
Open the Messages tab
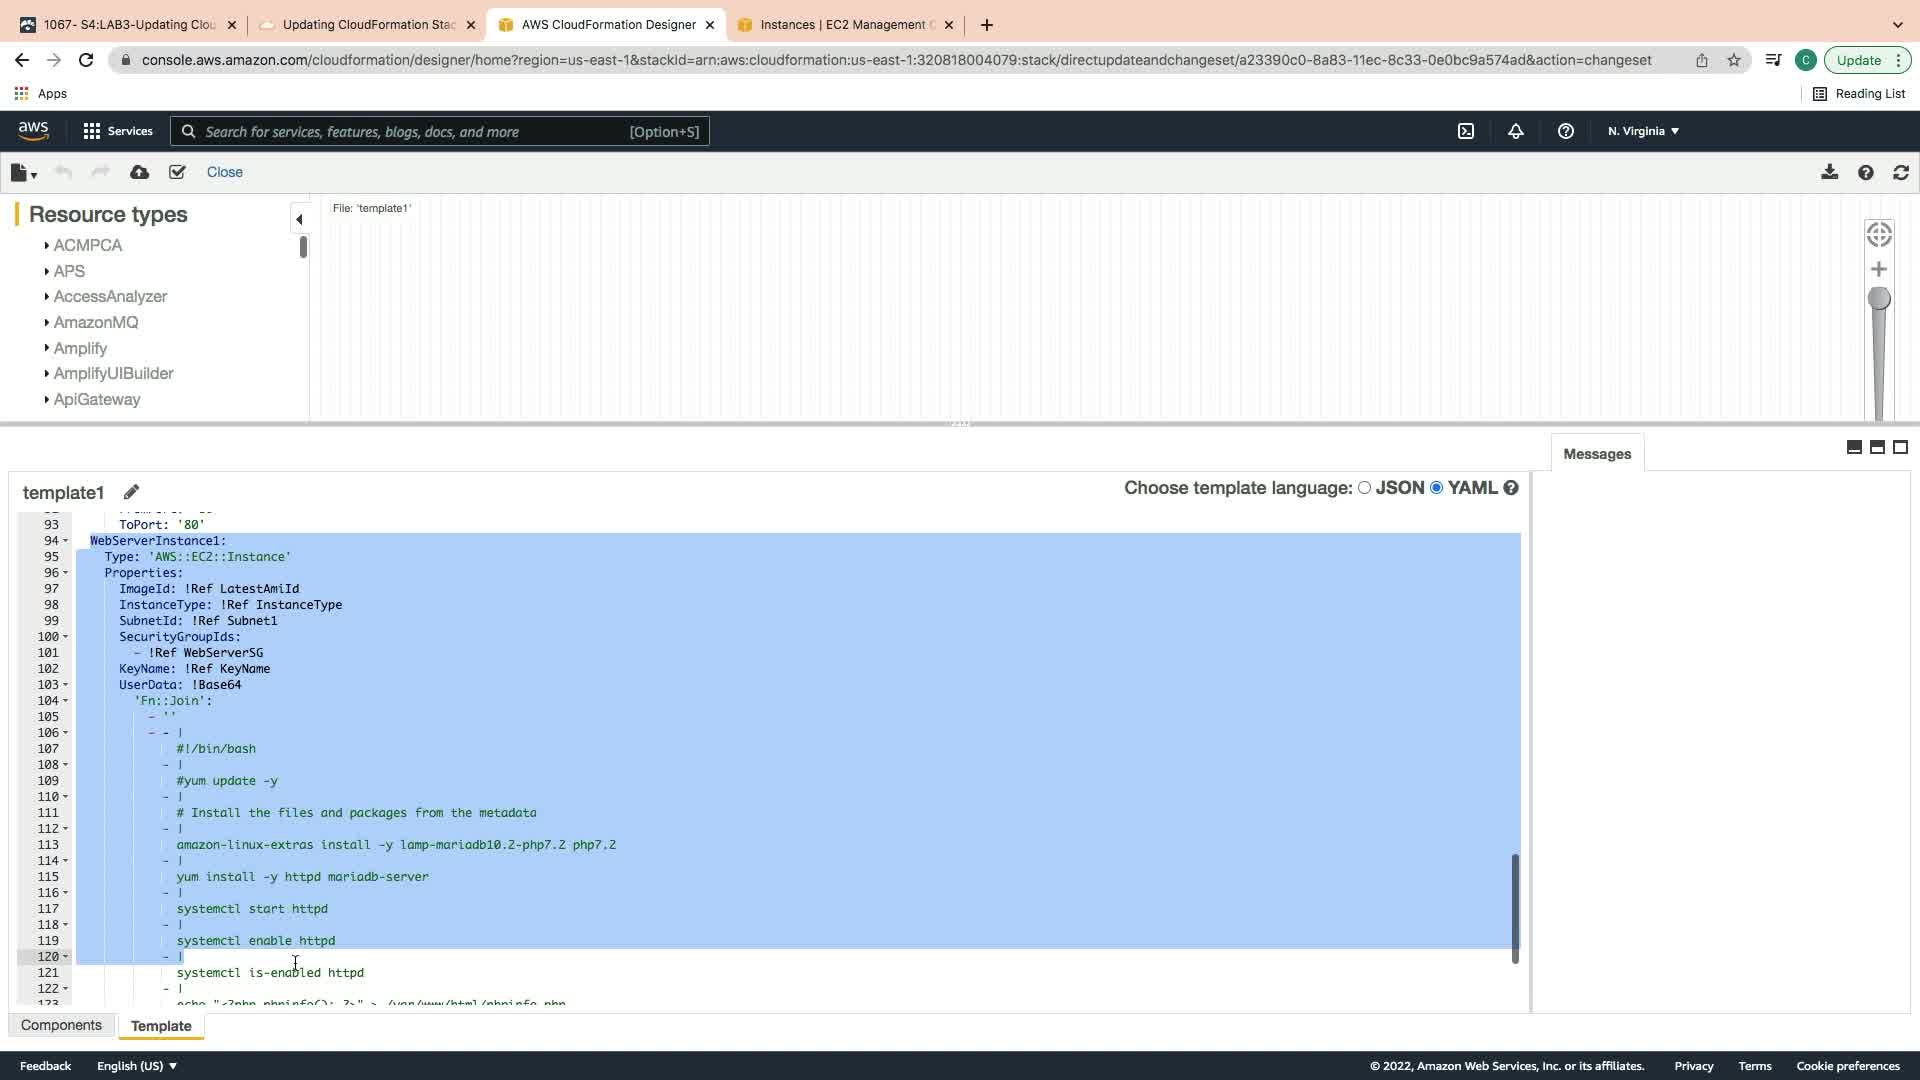(x=1596, y=454)
